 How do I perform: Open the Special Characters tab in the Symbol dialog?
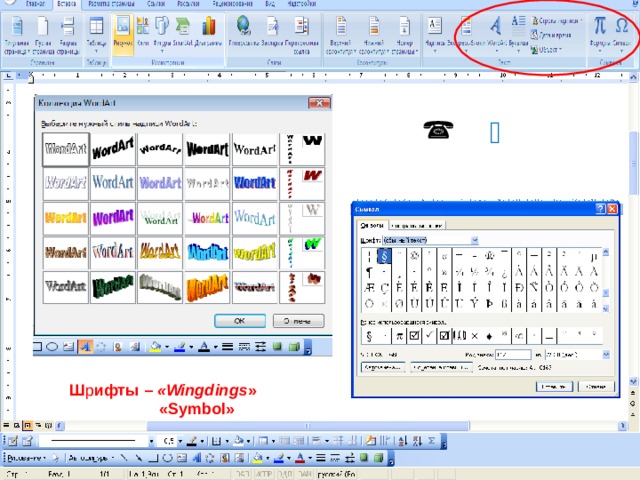pyautogui.click(x=416, y=225)
